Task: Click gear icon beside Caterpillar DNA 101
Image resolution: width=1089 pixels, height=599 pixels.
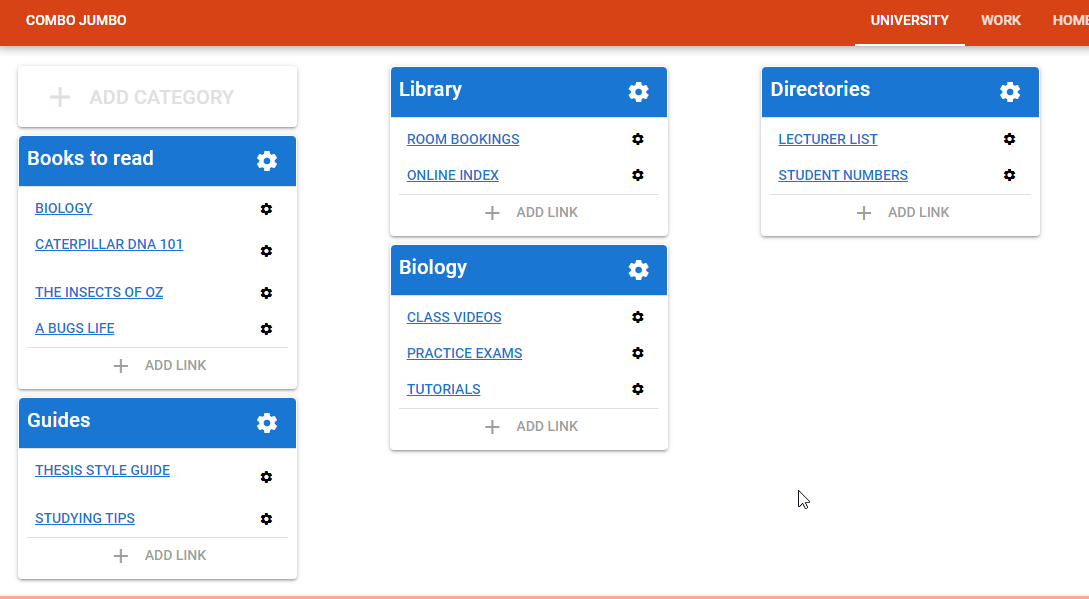Action: point(266,251)
